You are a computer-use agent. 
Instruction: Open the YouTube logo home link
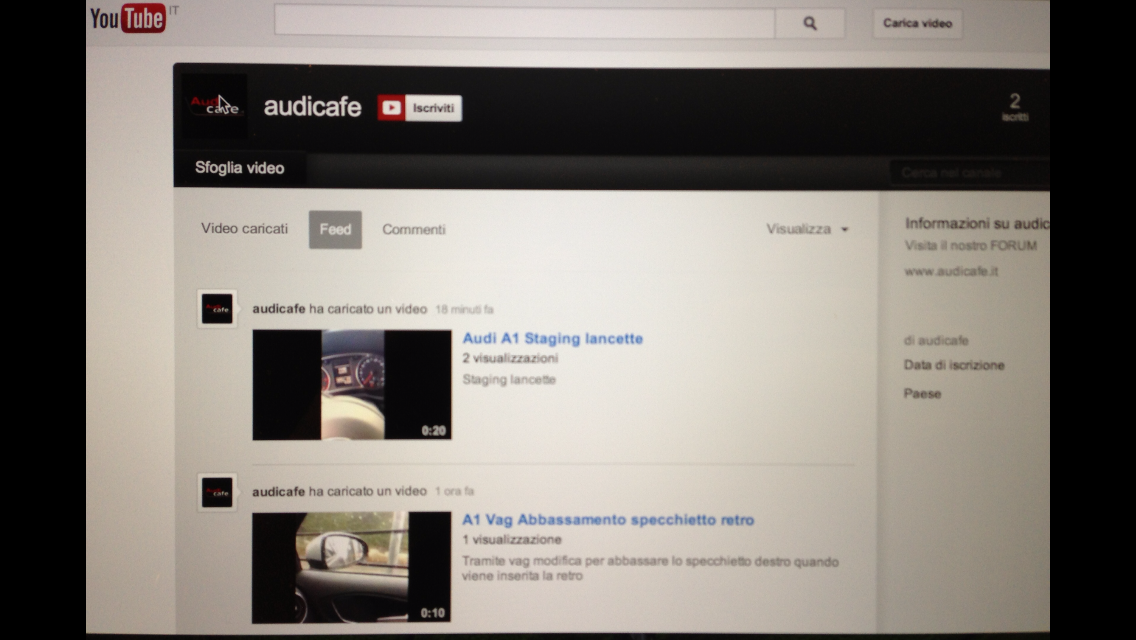(x=128, y=18)
